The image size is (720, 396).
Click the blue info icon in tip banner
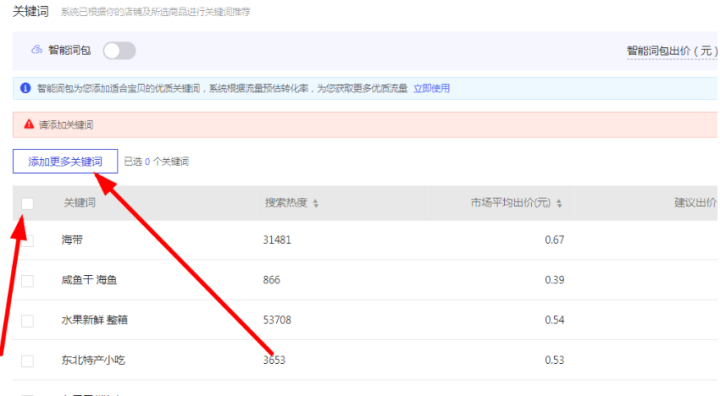pos(26,88)
